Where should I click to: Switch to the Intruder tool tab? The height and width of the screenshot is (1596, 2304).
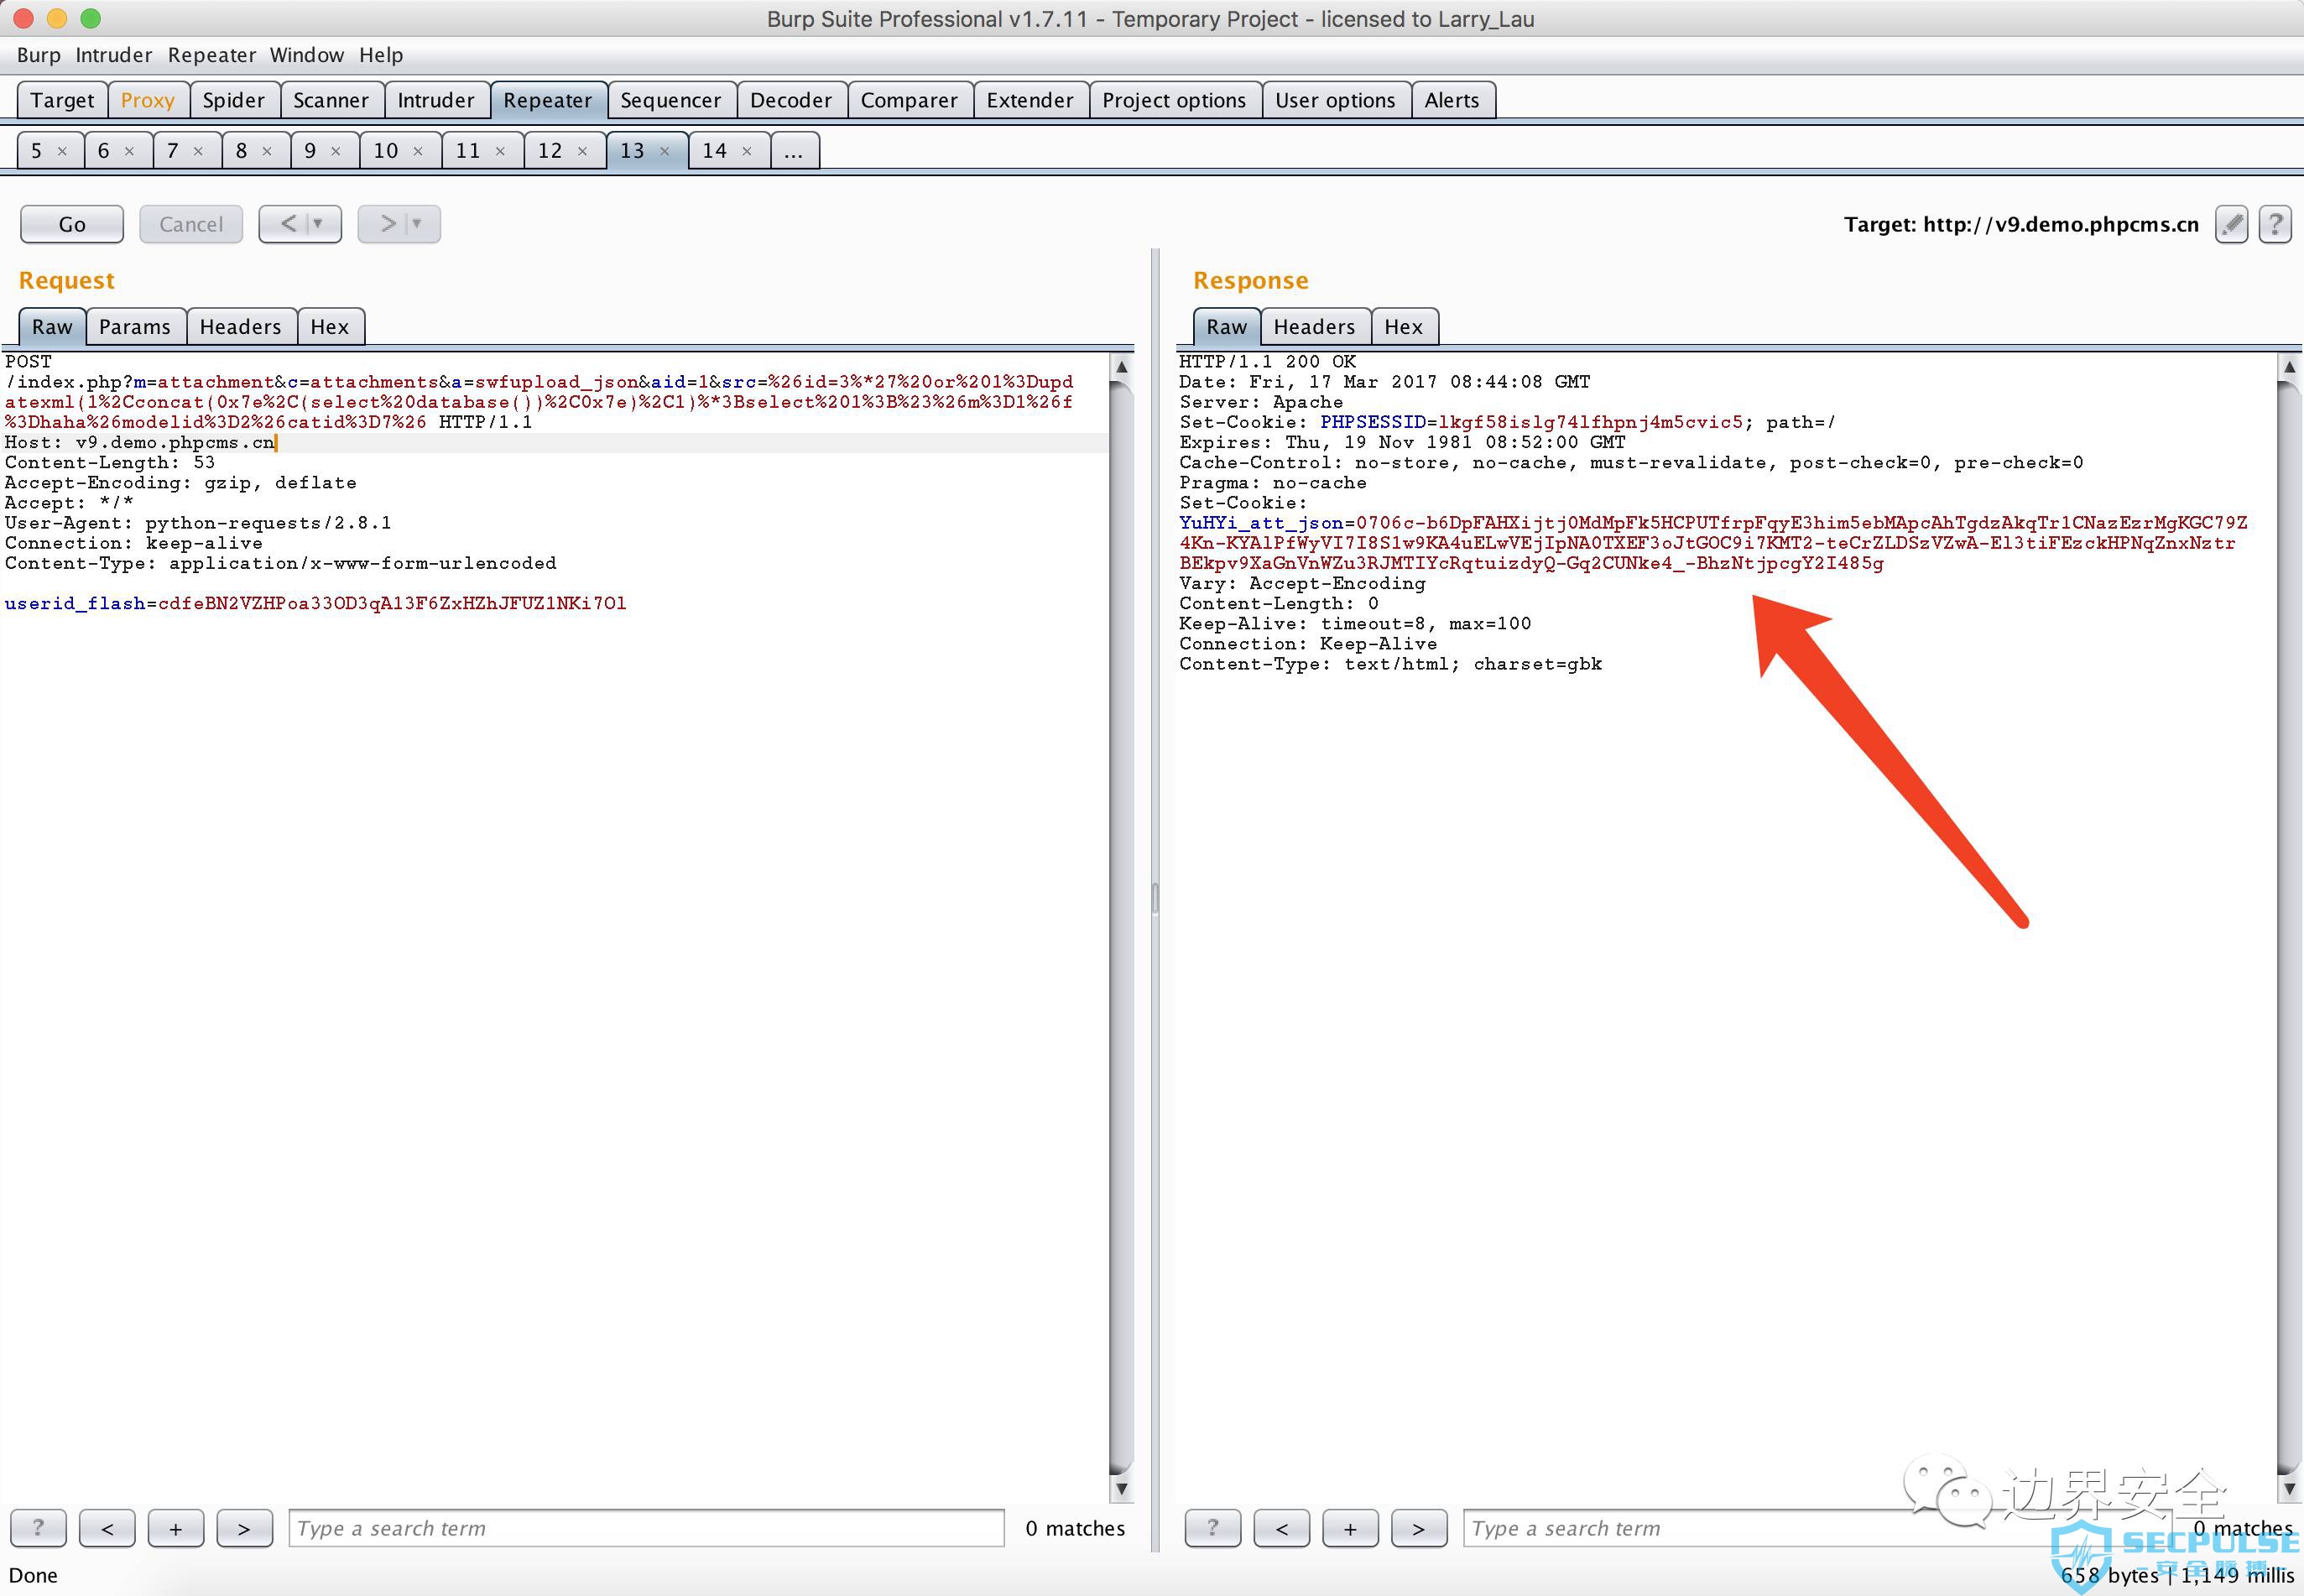pos(436,100)
